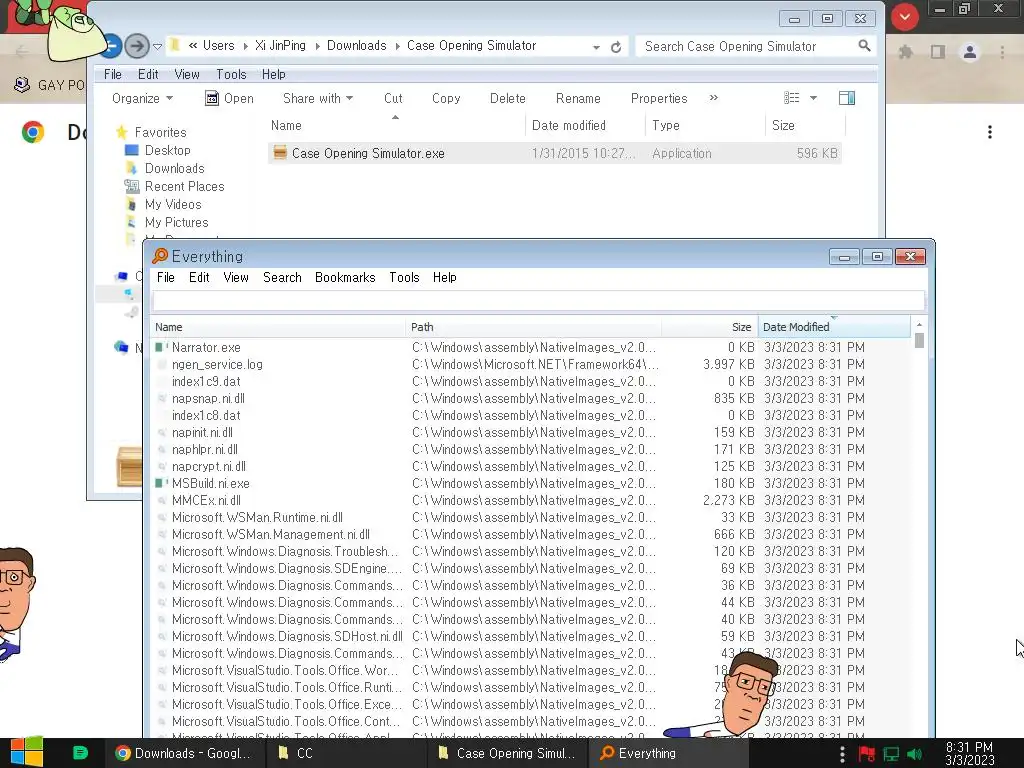Click the network monitor tray icon
The width and height of the screenshot is (1024, 768).
[891, 754]
